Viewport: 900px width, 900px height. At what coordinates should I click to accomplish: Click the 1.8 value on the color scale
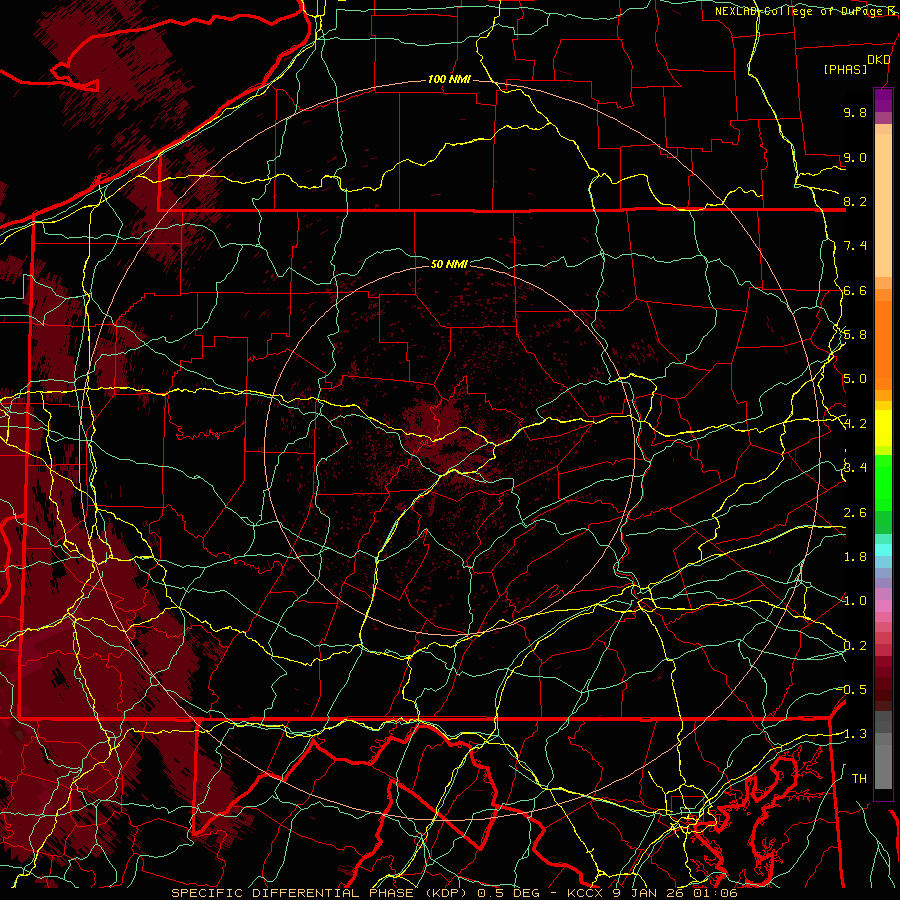pyautogui.click(x=855, y=557)
